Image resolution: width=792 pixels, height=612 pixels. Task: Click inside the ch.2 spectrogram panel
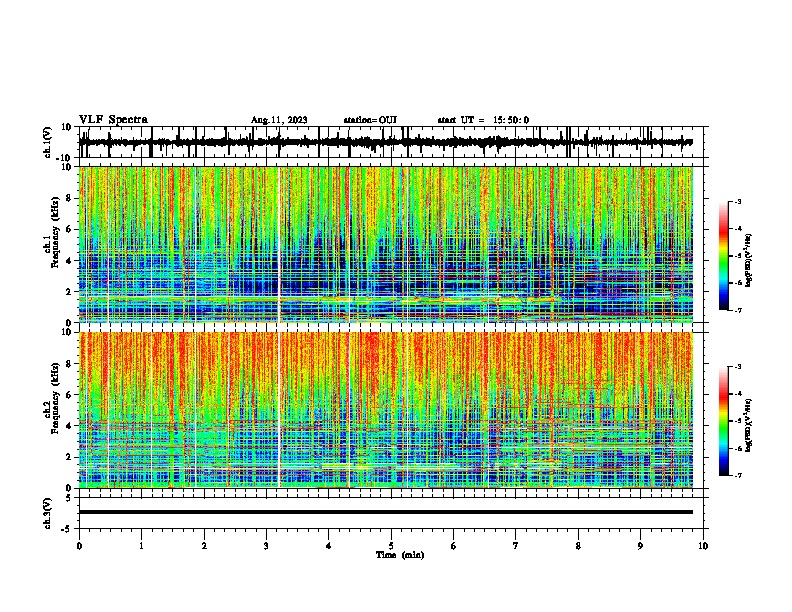[386, 410]
